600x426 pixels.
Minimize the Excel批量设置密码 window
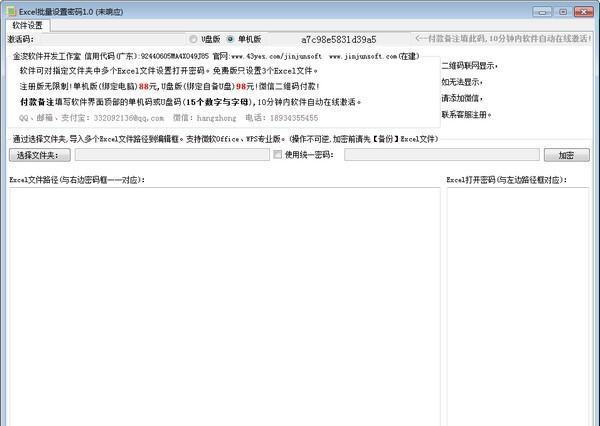[x=542, y=12]
